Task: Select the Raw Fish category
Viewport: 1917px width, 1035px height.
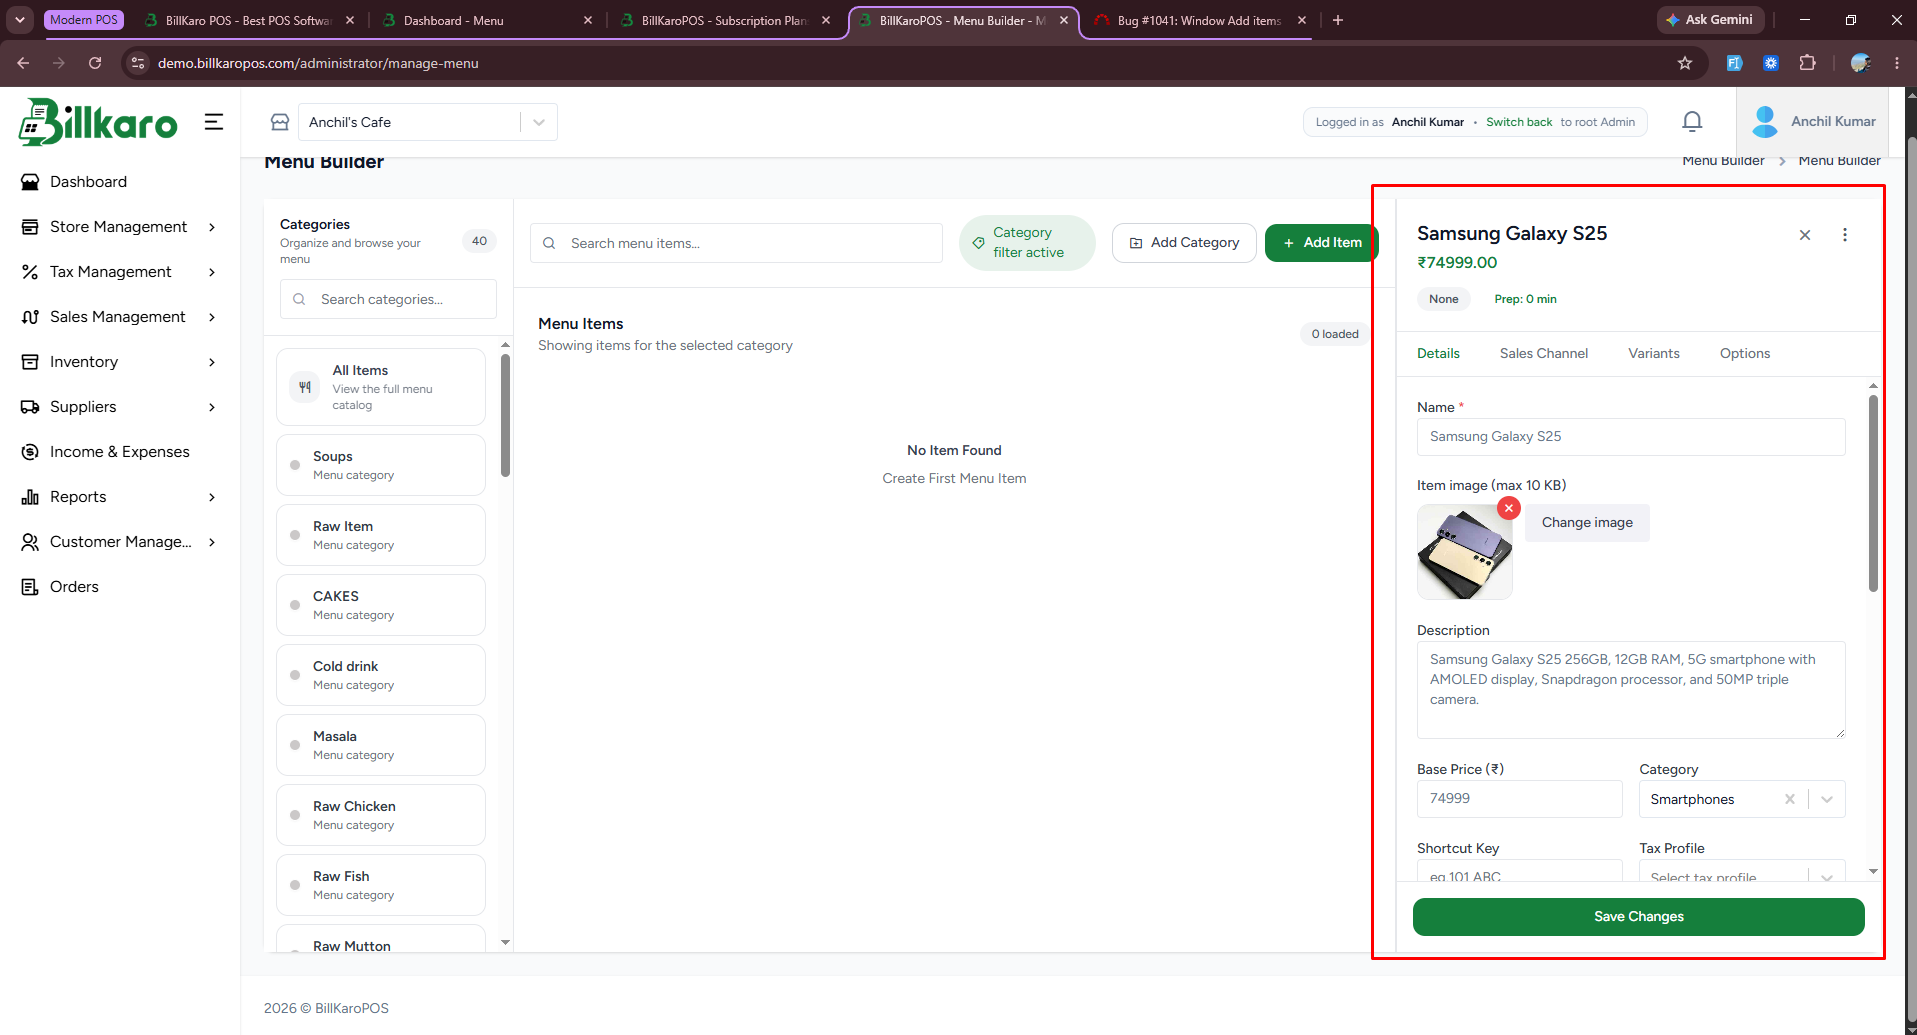Action: point(381,885)
